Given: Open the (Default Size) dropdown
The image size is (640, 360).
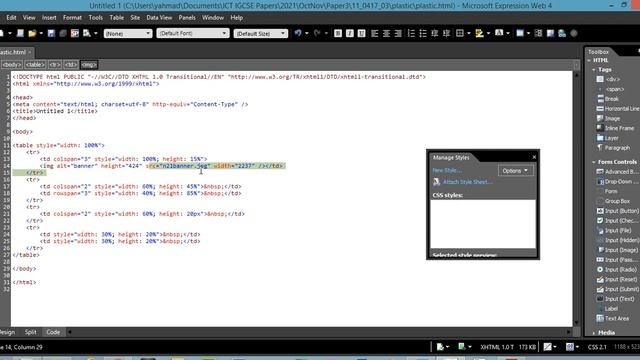Looking at the screenshot, I should coord(260,33).
